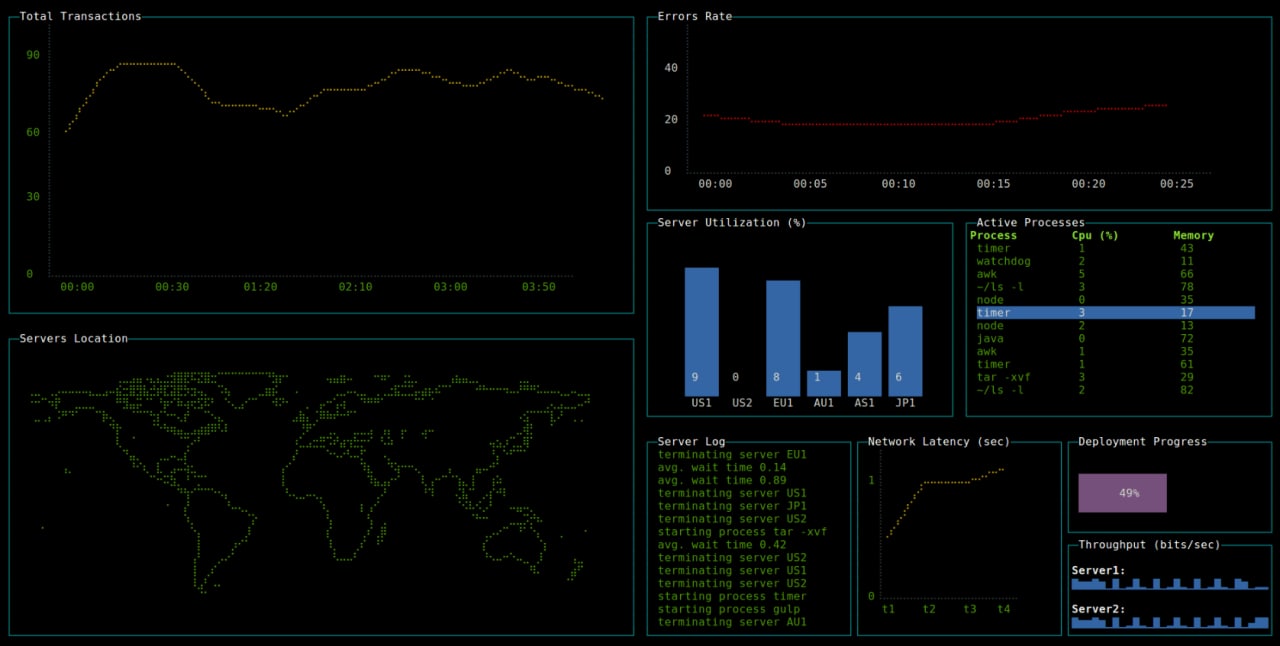Click the AS1 utilization bar
This screenshot has height=646, width=1280.
[x=865, y=365]
